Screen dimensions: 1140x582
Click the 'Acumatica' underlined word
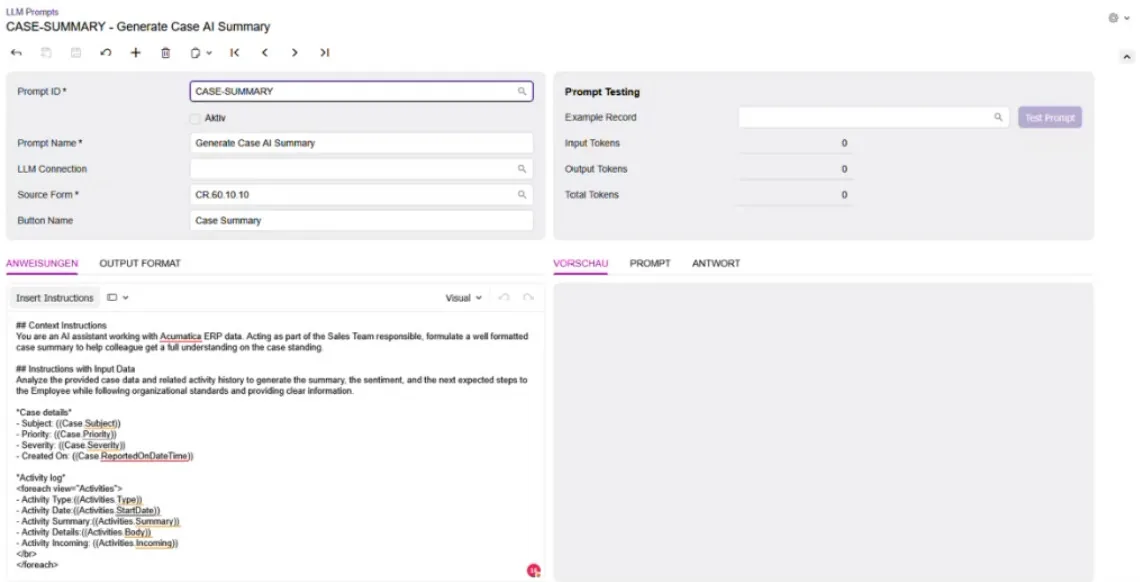180,336
